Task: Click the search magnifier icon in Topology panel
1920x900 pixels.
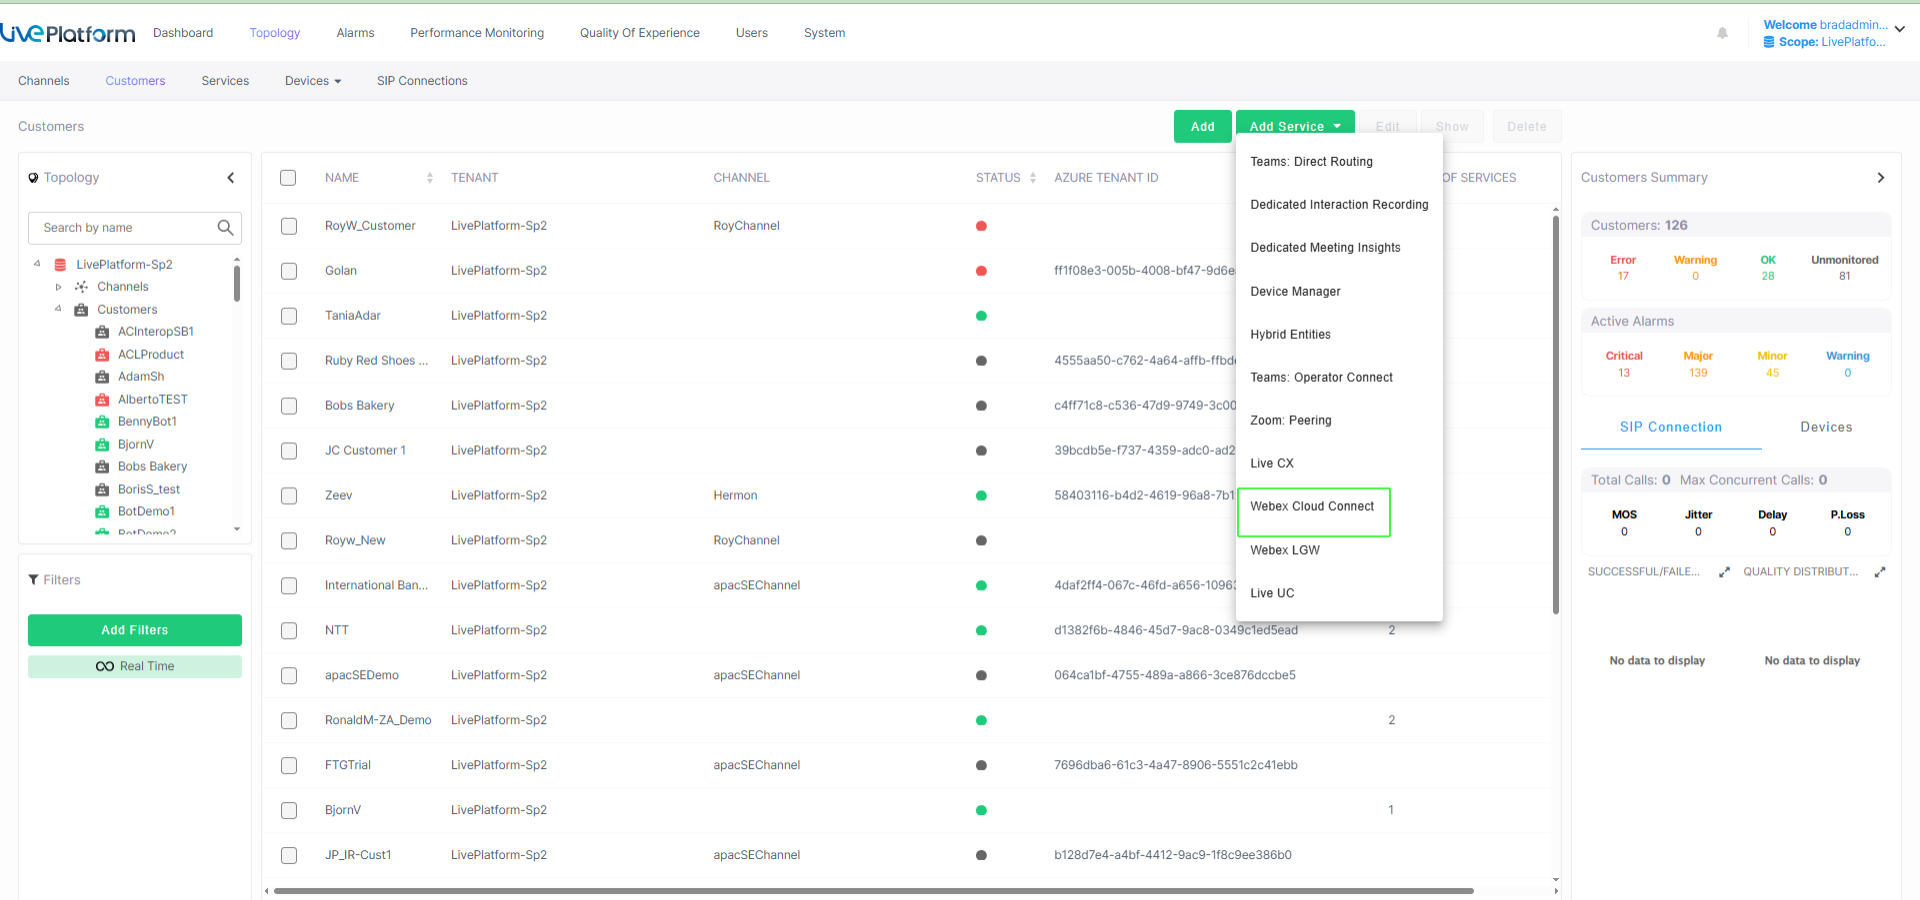Action: 225,228
